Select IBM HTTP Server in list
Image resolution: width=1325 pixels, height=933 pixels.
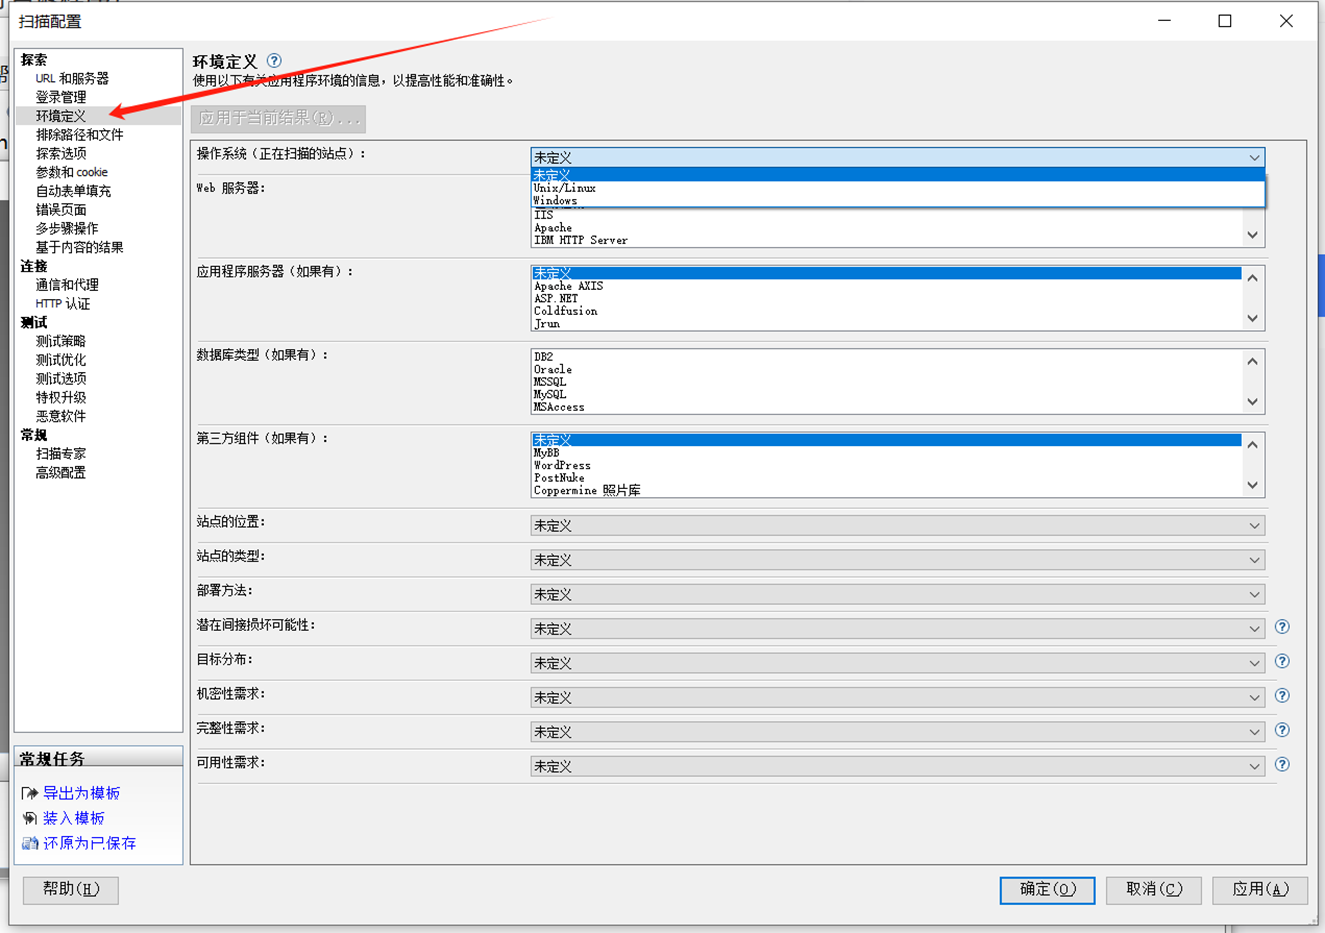point(887,240)
